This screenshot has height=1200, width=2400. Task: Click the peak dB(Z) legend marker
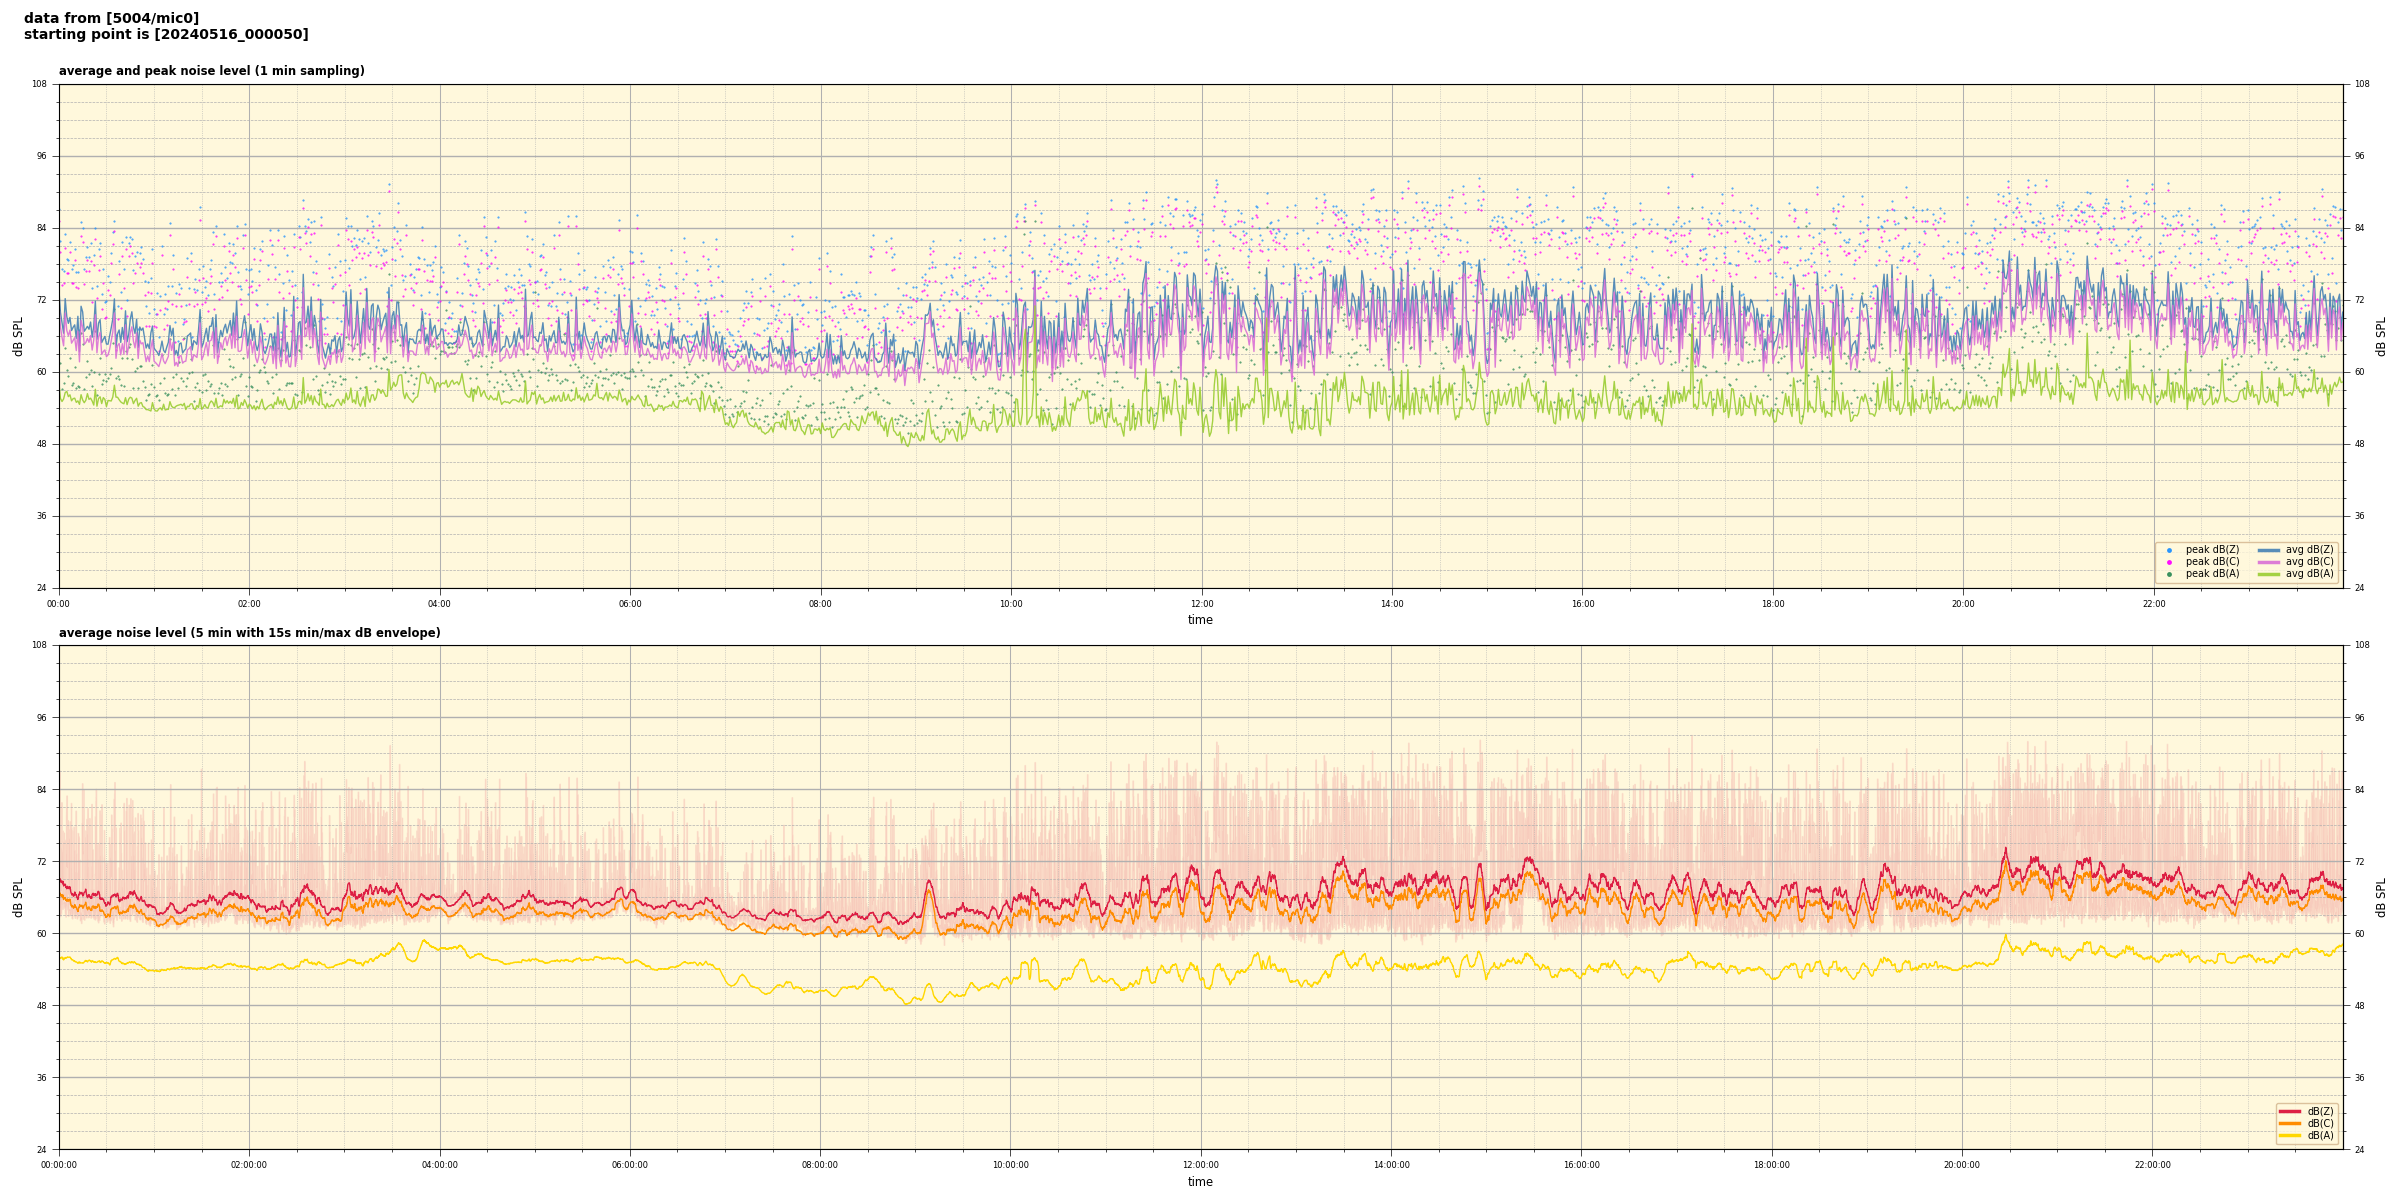[x=2169, y=550]
